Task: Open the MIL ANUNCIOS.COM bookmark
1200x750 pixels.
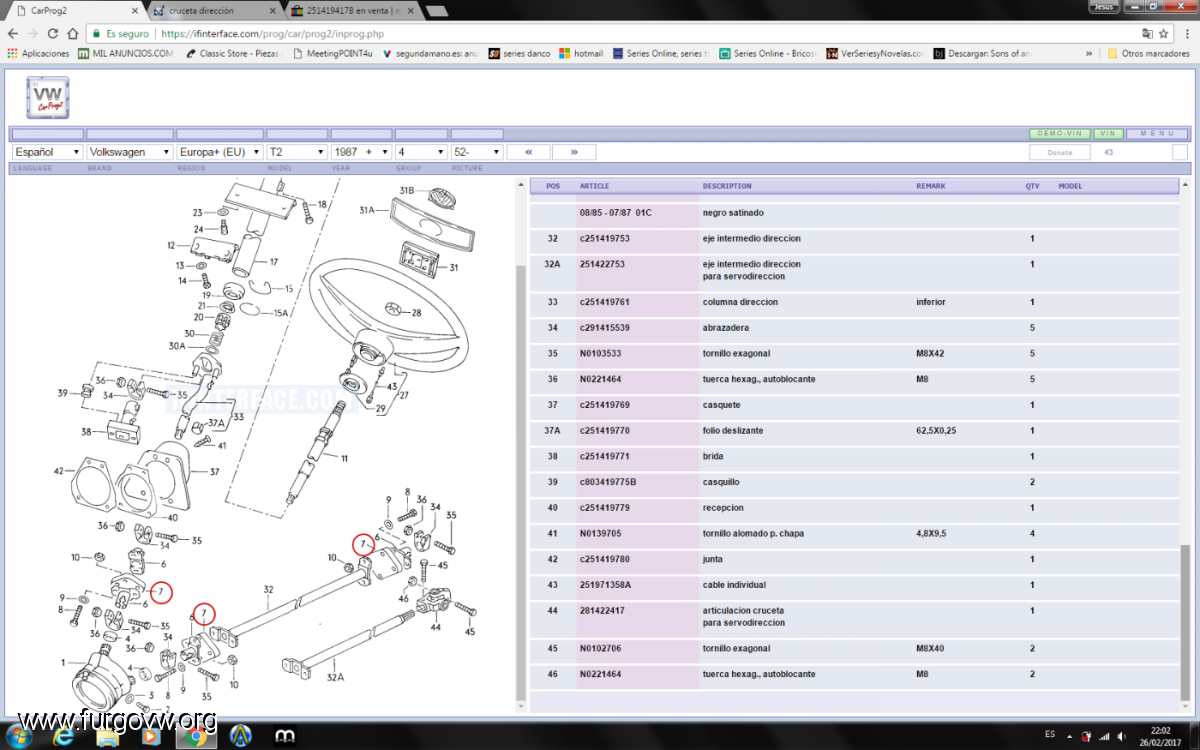Action: 125,53
